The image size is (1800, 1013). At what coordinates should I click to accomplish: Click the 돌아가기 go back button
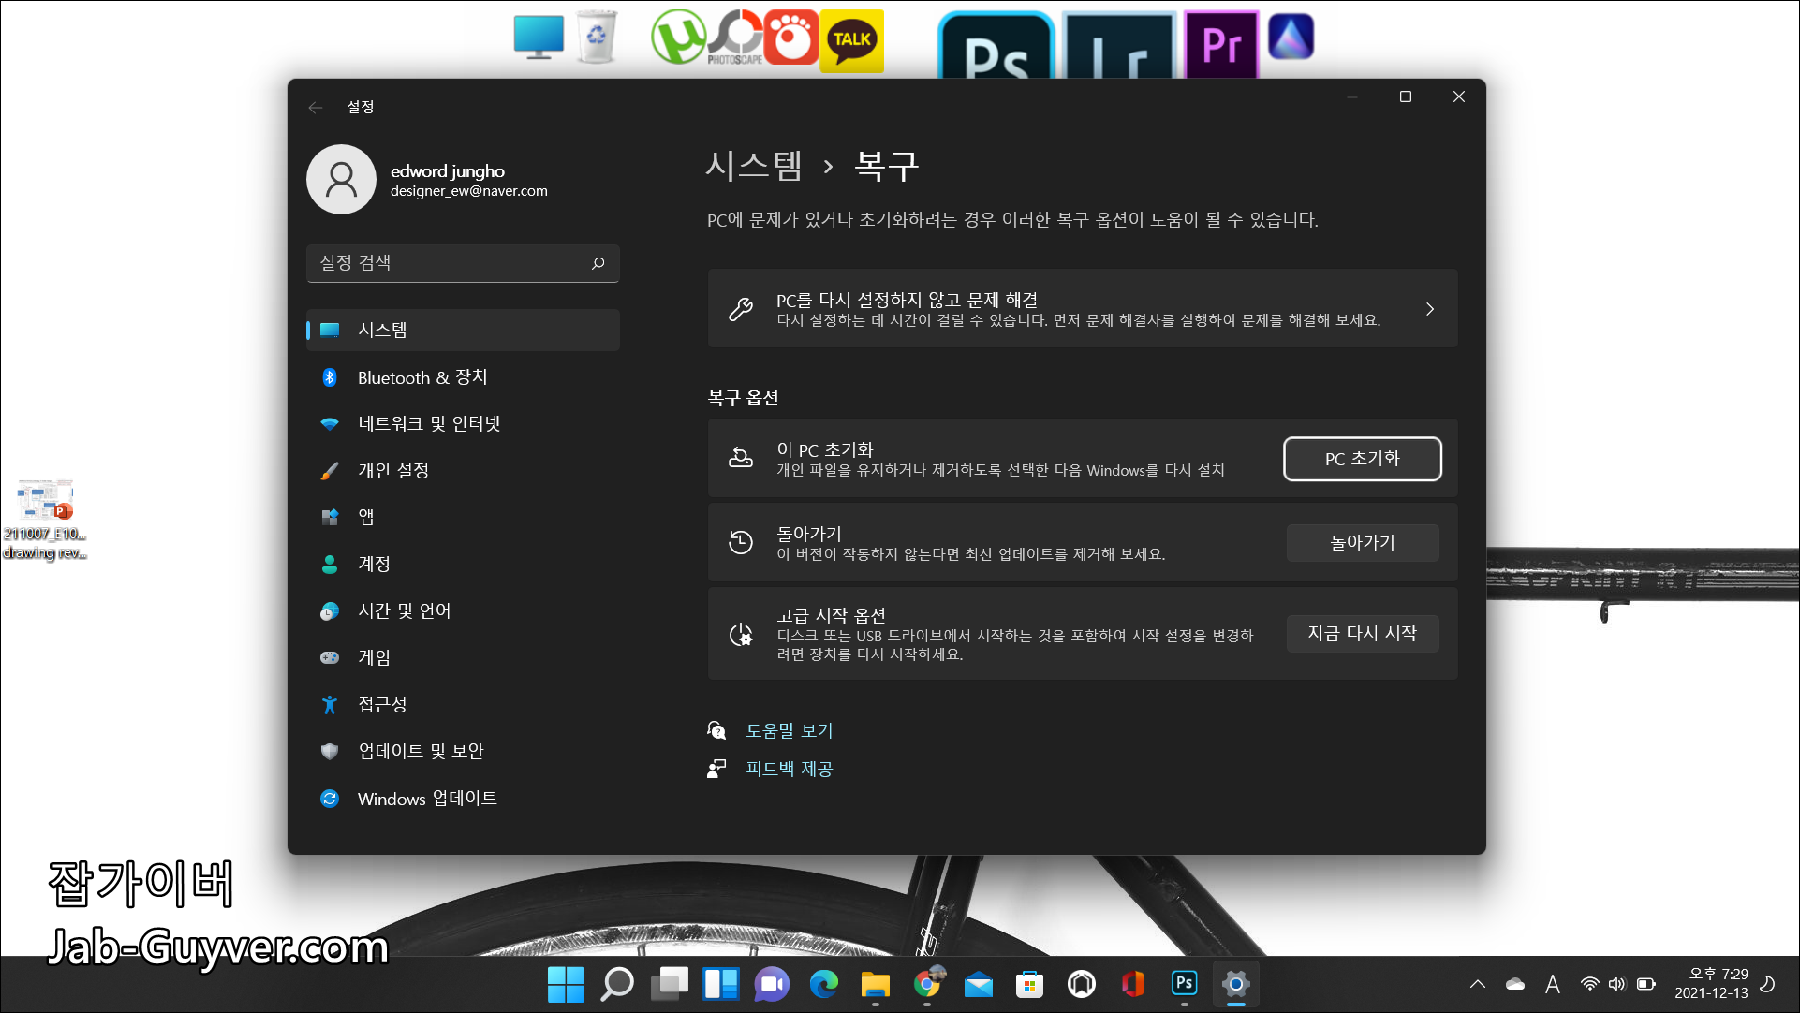(x=1362, y=543)
